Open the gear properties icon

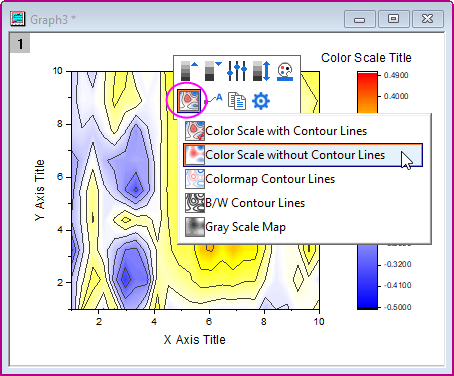[x=261, y=101]
